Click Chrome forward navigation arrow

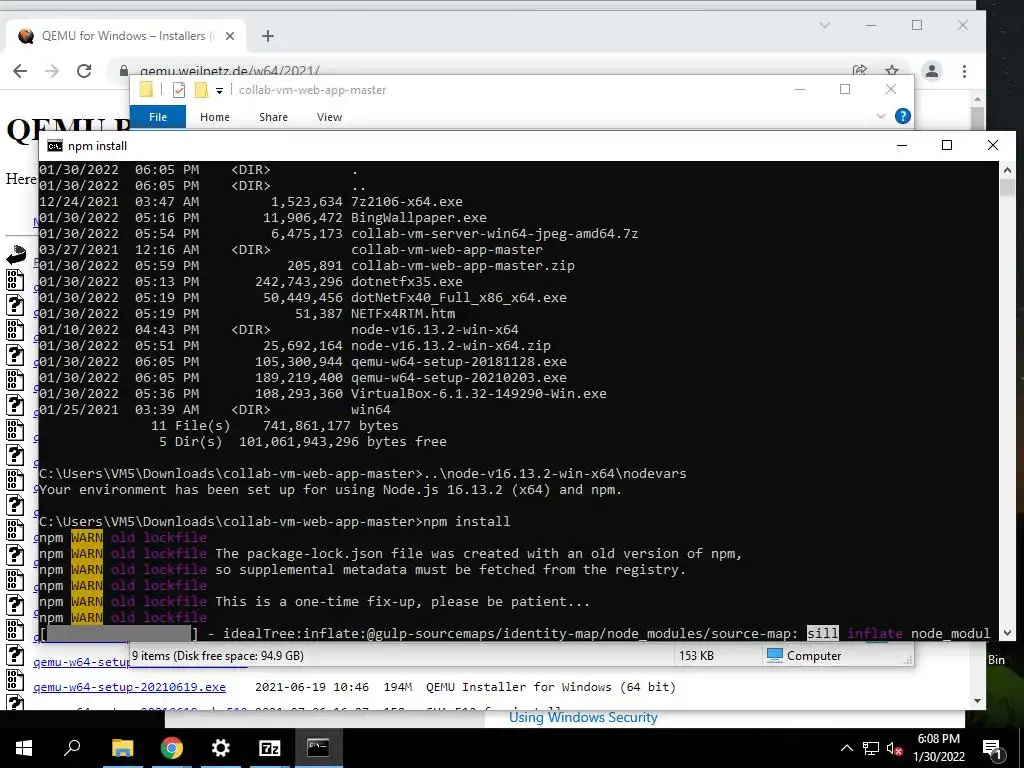52,71
